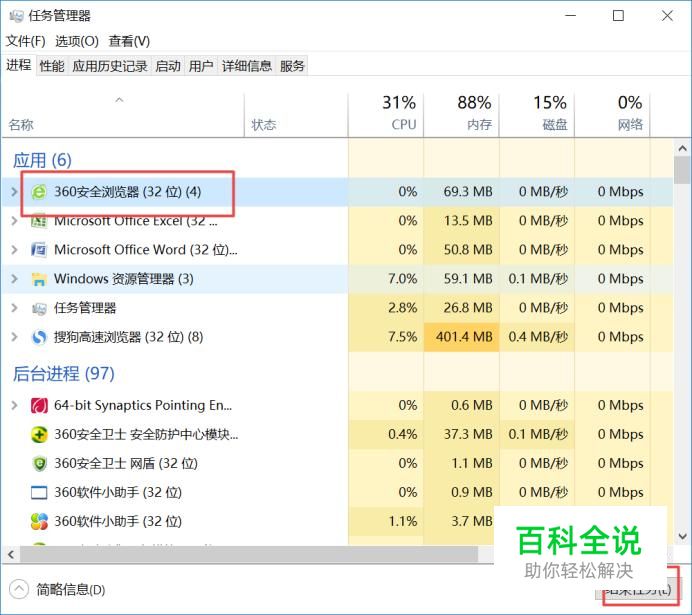Select the 401.4 MB memory cell
692x615 pixels.
[x=462, y=337]
